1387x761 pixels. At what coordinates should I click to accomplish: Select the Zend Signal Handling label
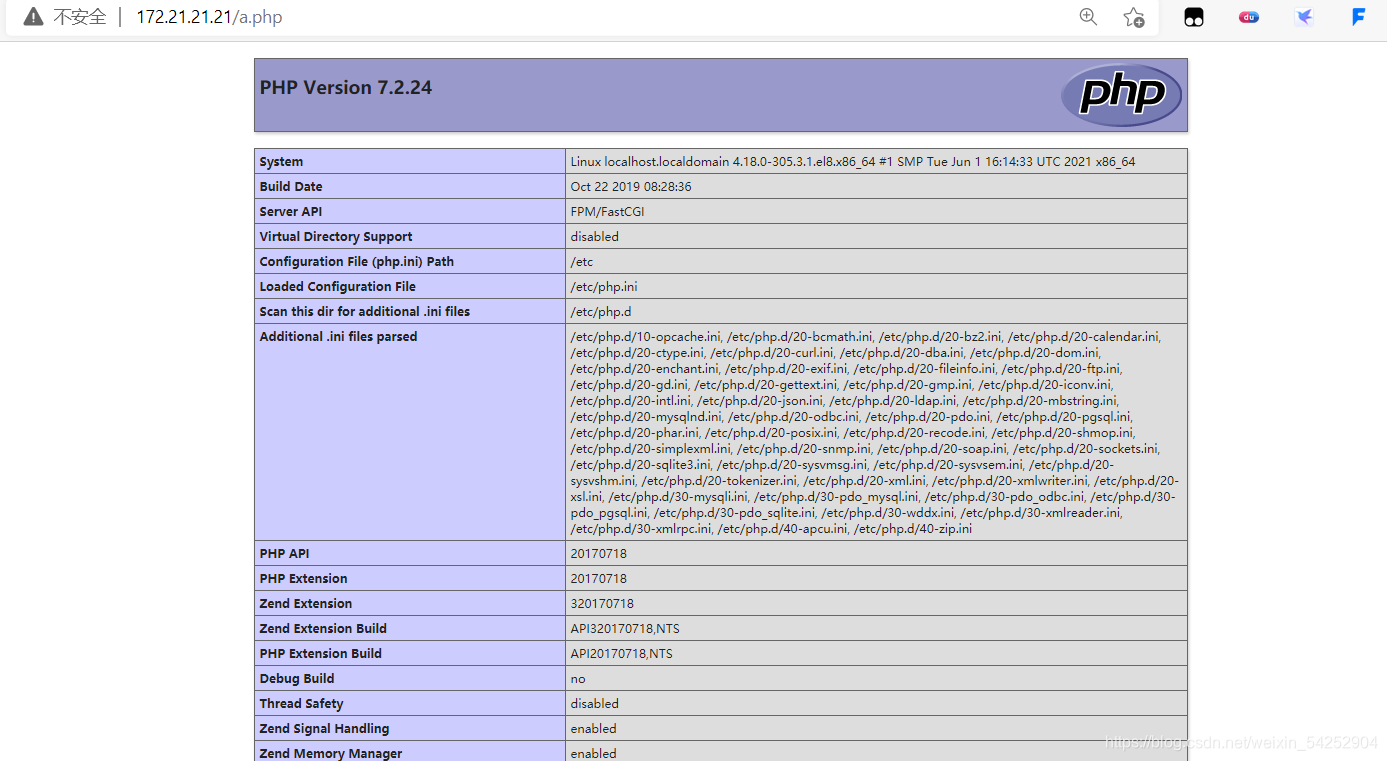(324, 729)
